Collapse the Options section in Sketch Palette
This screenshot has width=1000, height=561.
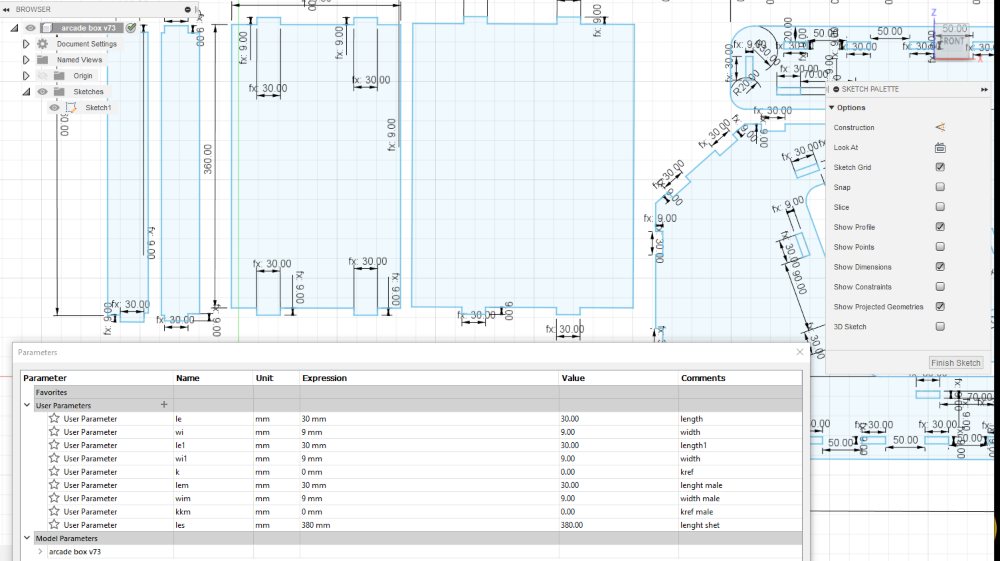(832, 108)
